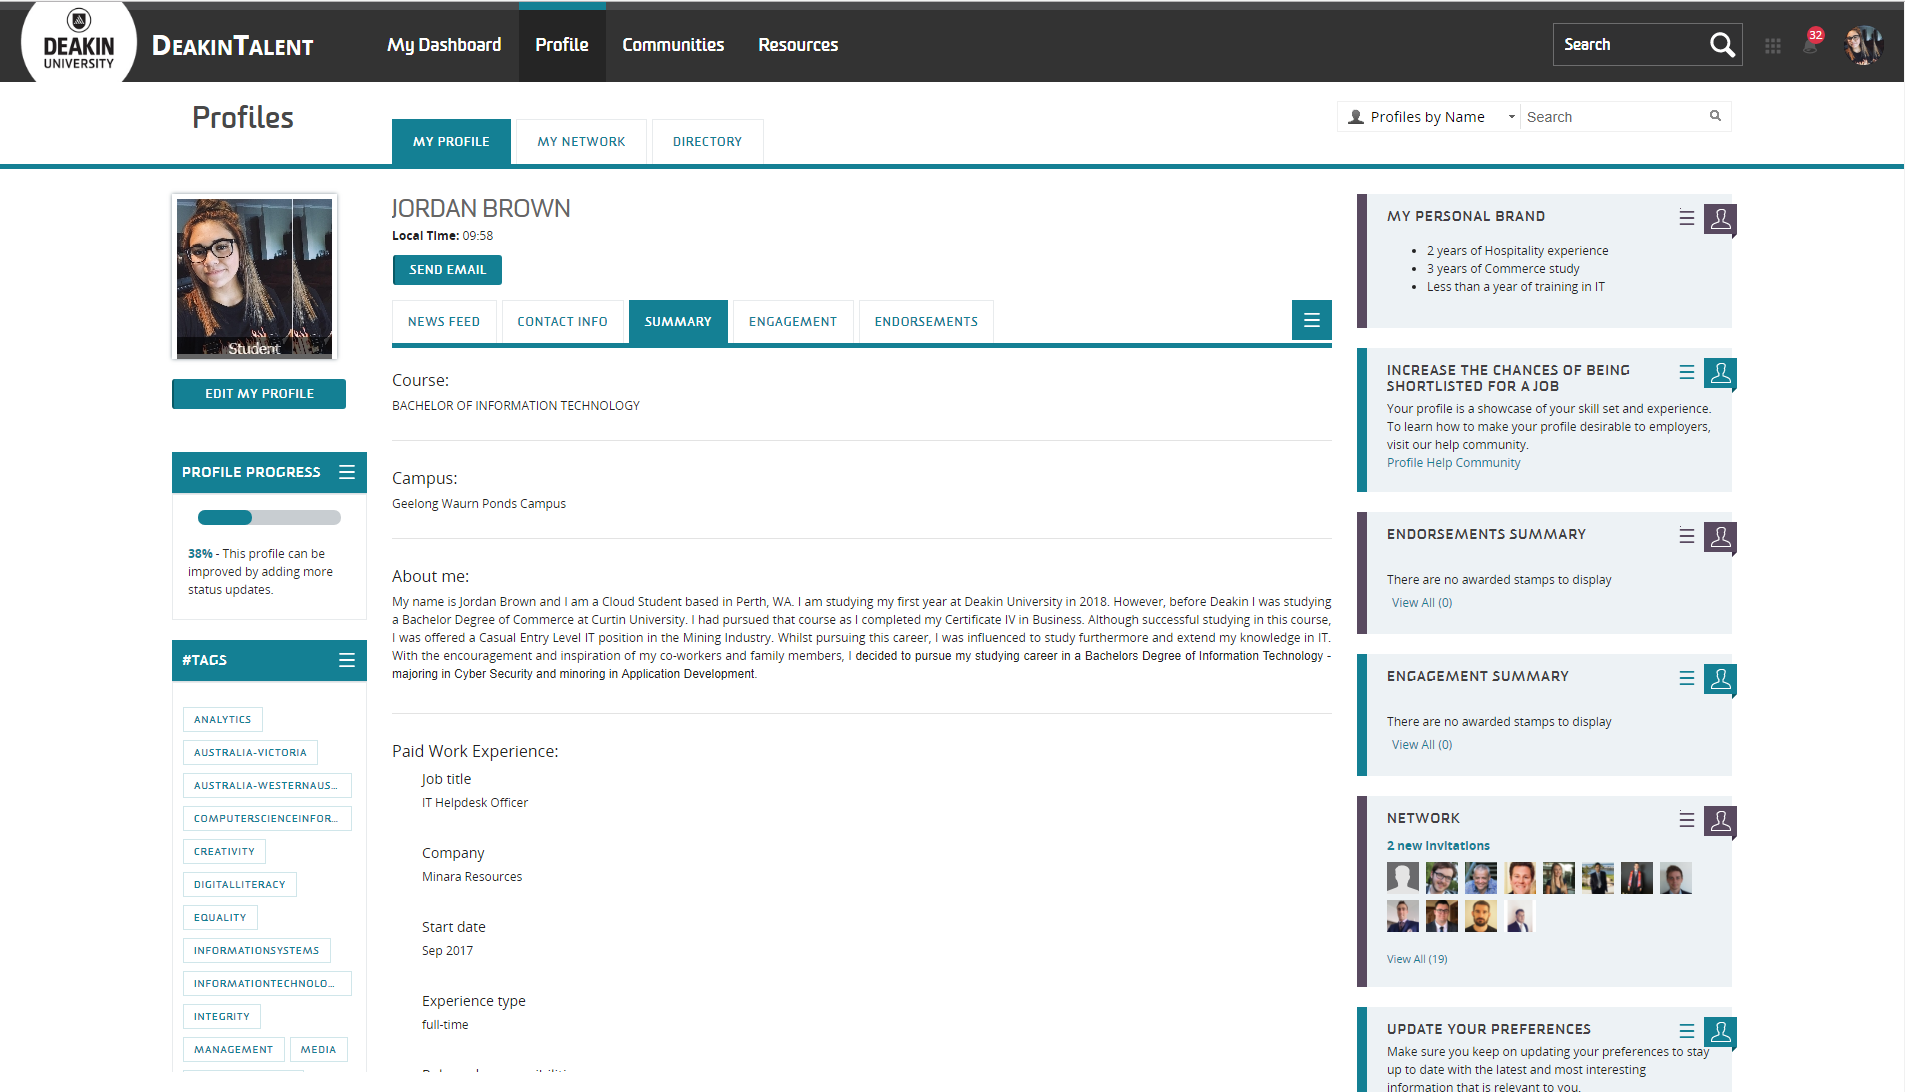Select the INFORMATIONSYSTEMS tag

point(257,951)
